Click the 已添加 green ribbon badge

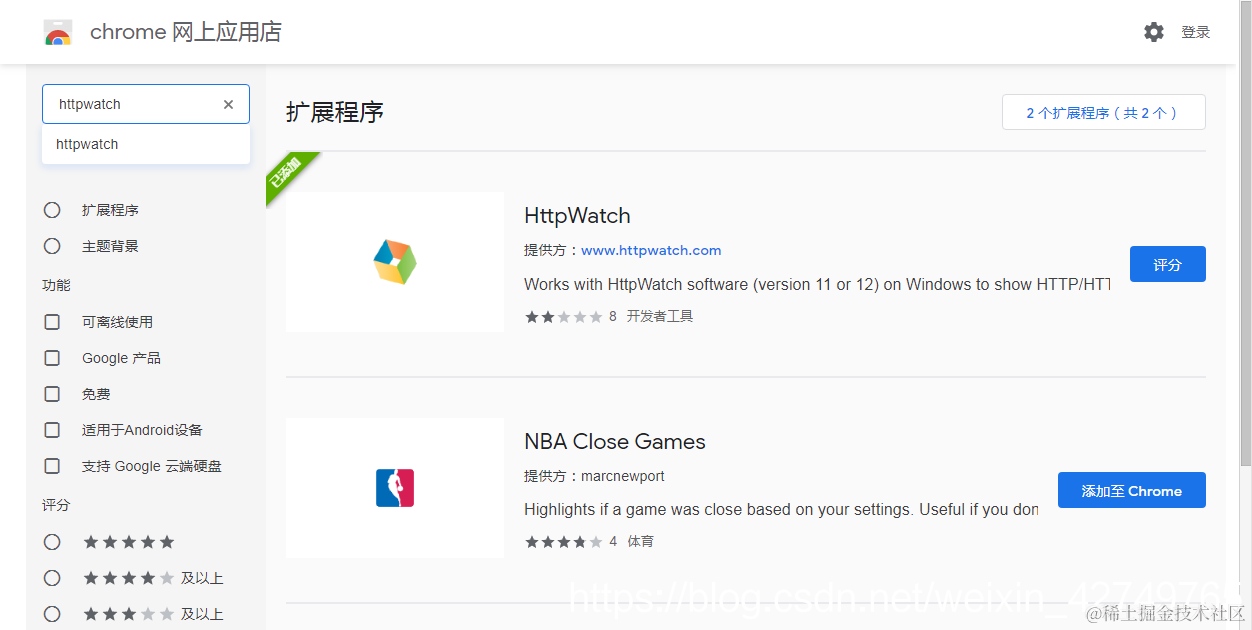[286, 173]
